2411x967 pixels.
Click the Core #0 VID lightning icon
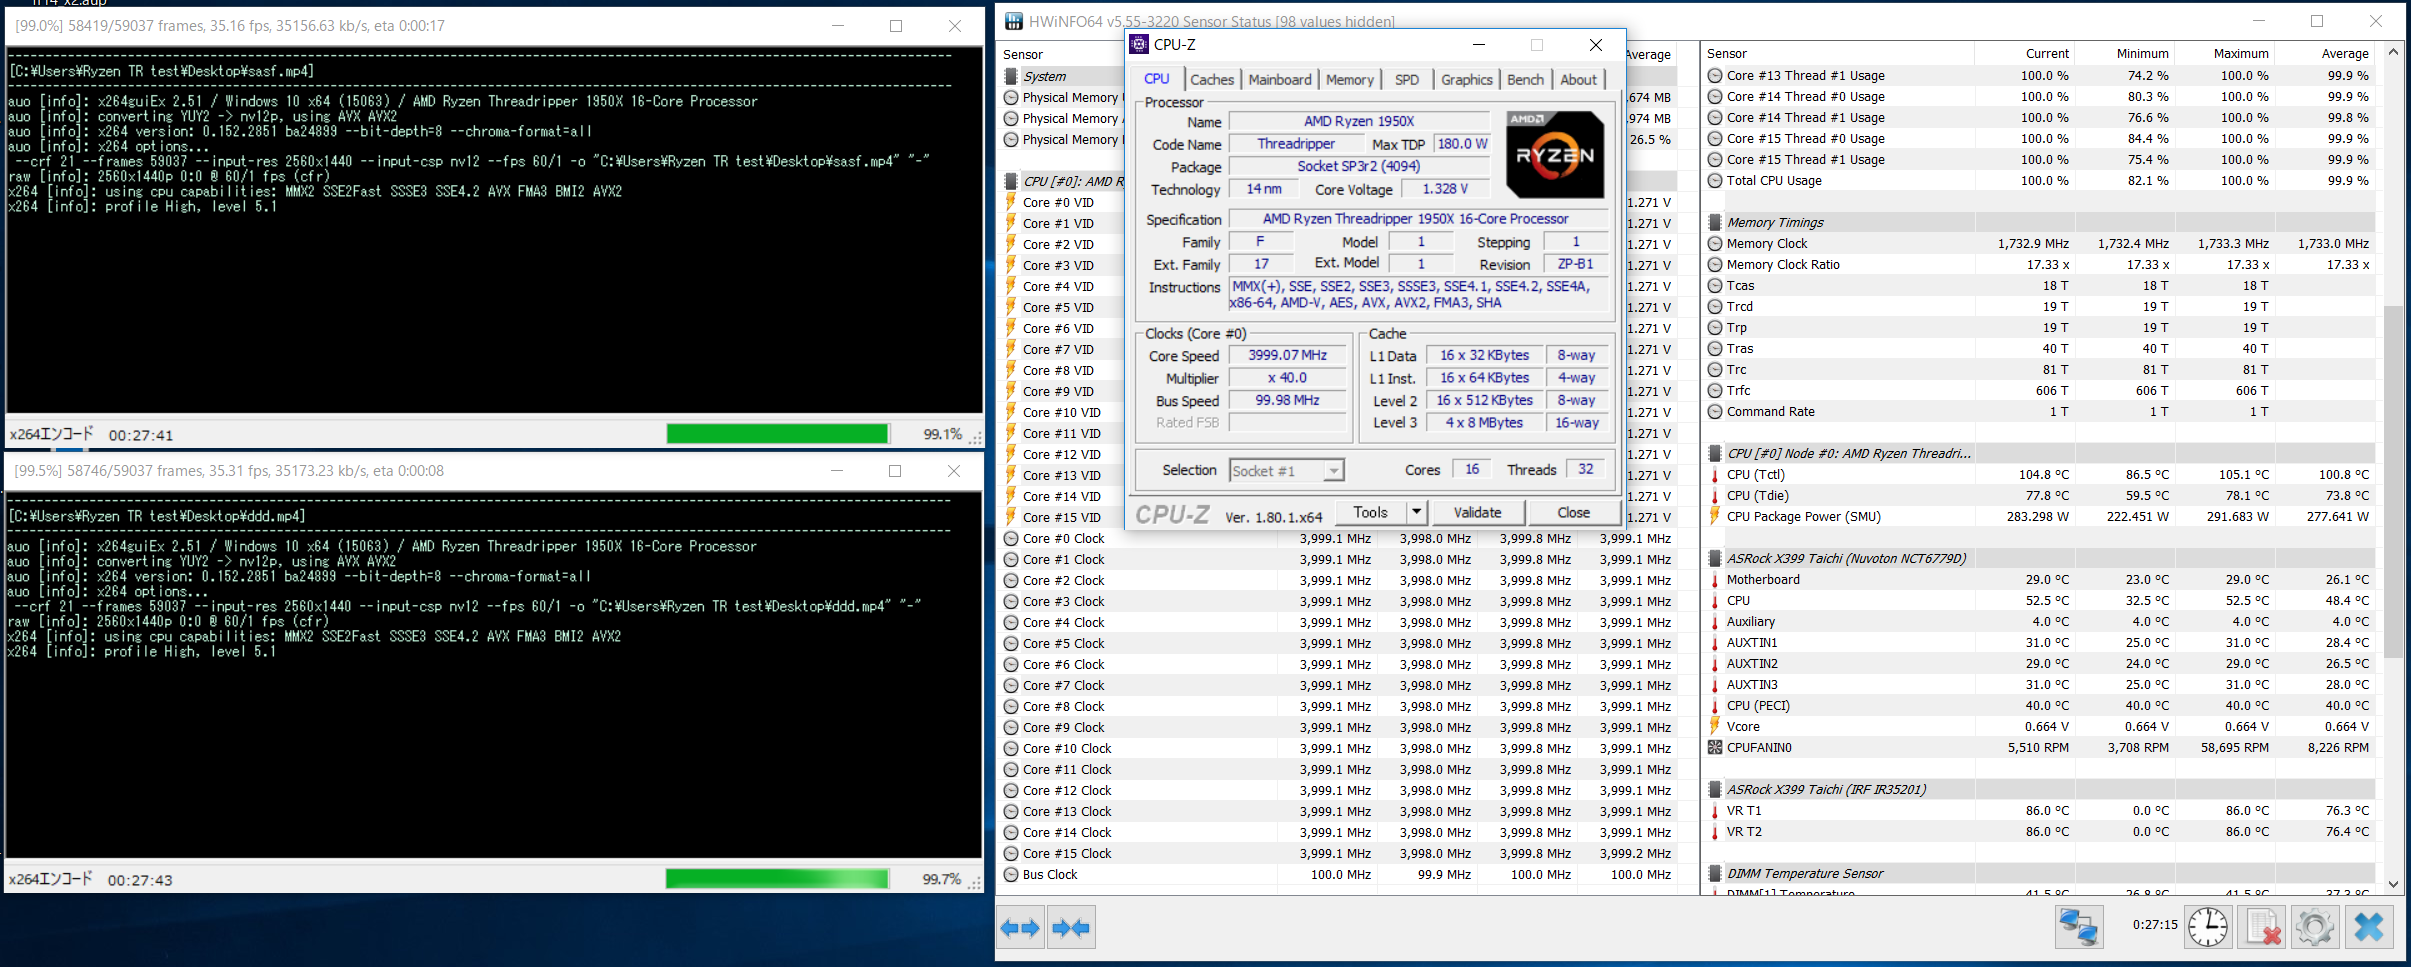click(1011, 202)
